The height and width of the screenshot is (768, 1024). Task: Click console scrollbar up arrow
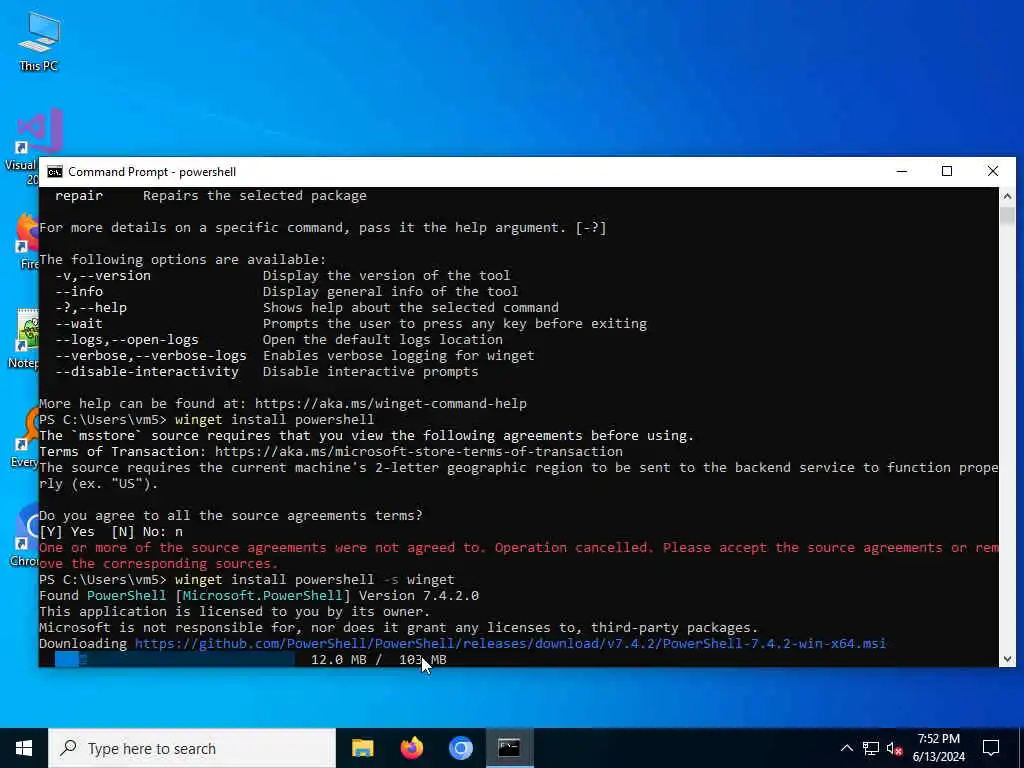[1007, 196]
